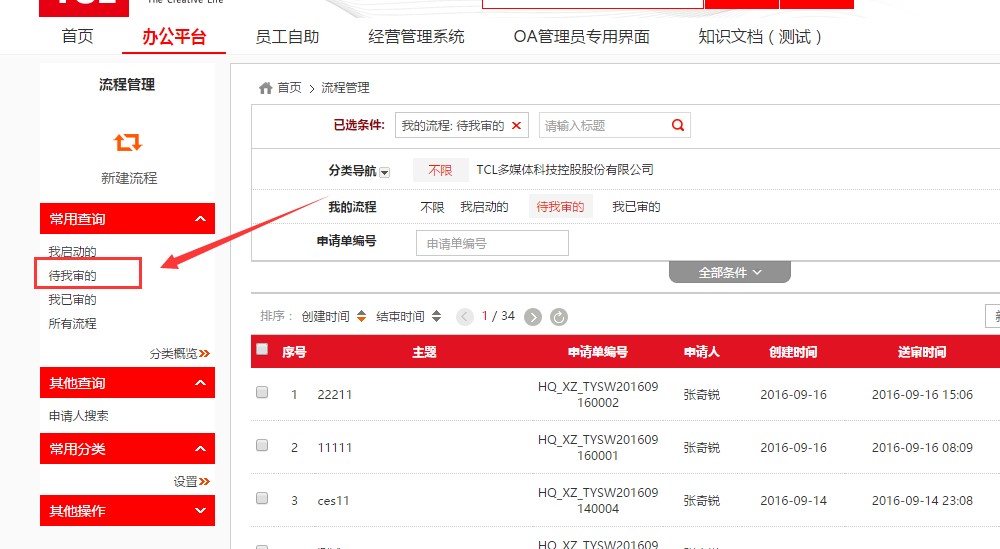
Task: Click the 申请单编号 input field
Action: coord(492,243)
